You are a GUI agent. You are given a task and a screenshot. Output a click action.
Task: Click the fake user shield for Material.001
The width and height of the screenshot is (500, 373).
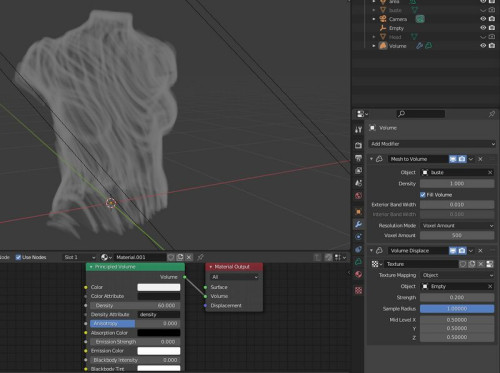pos(171,257)
